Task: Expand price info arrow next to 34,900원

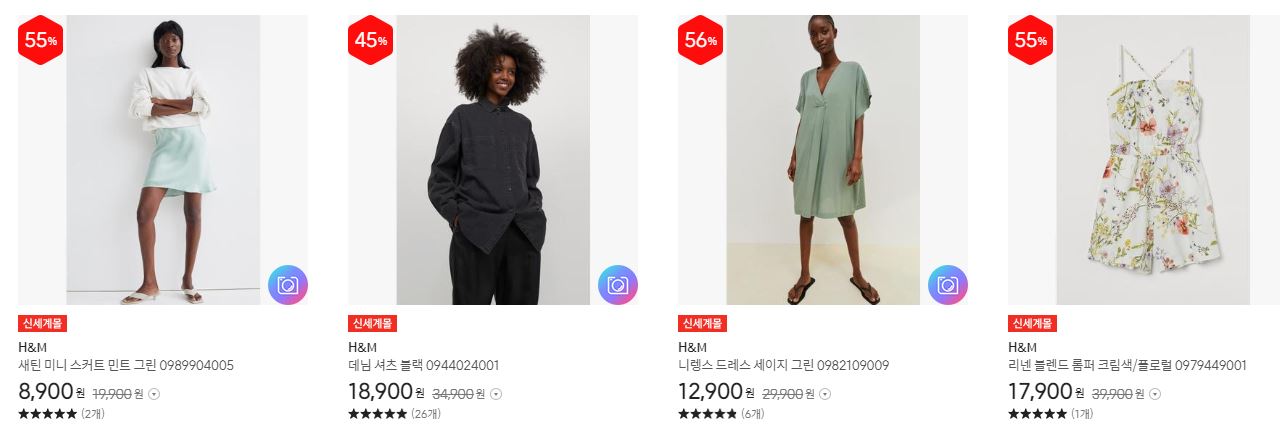Action: tap(496, 394)
